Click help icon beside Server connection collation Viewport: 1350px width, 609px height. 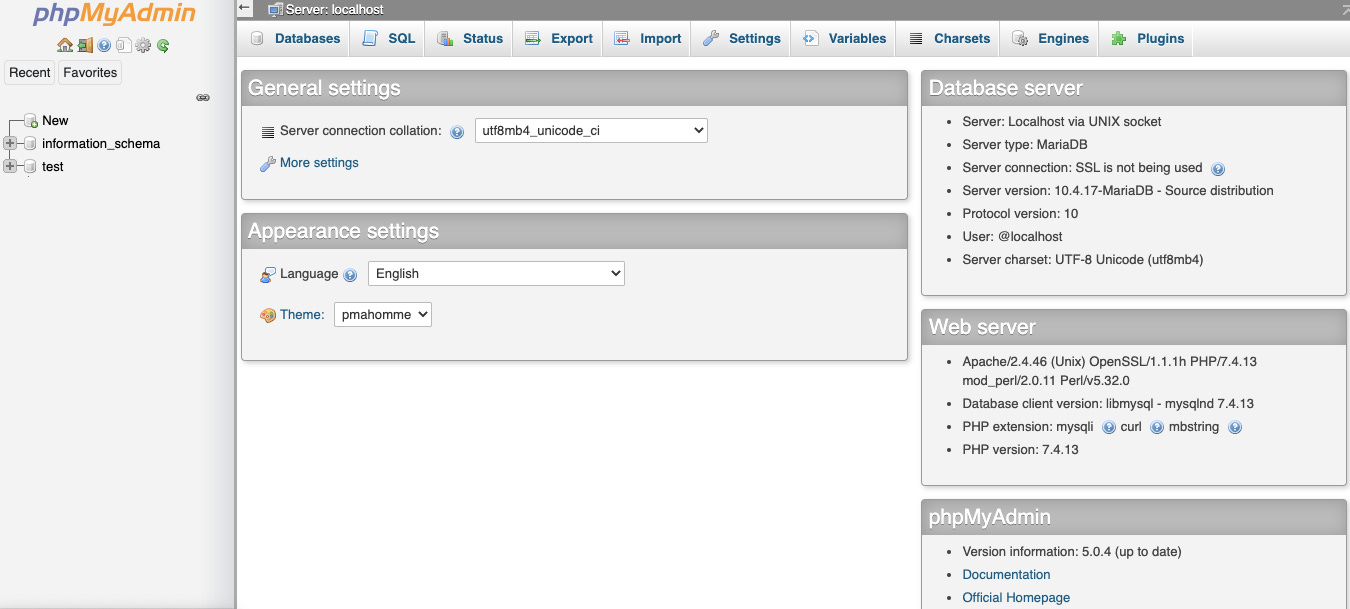click(457, 132)
